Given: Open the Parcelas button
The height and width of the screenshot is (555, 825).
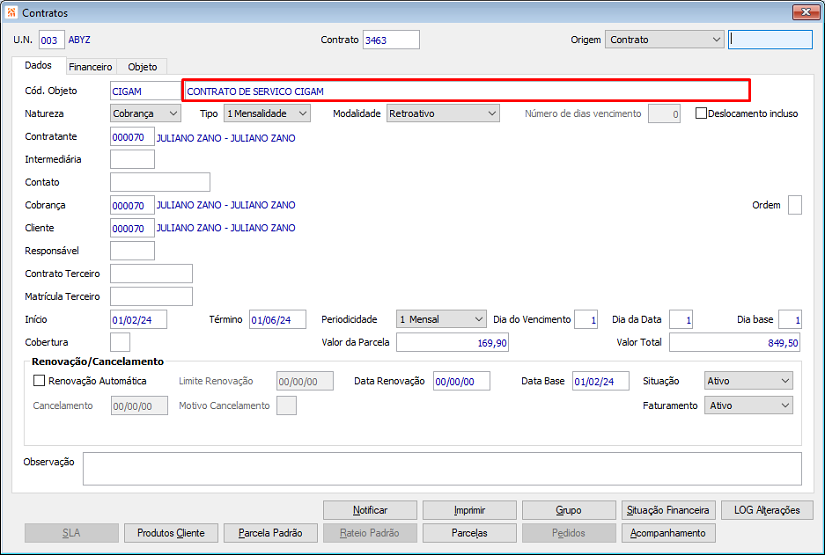Looking at the screenshot, I should pyautogui.click(x=469, y=533).
